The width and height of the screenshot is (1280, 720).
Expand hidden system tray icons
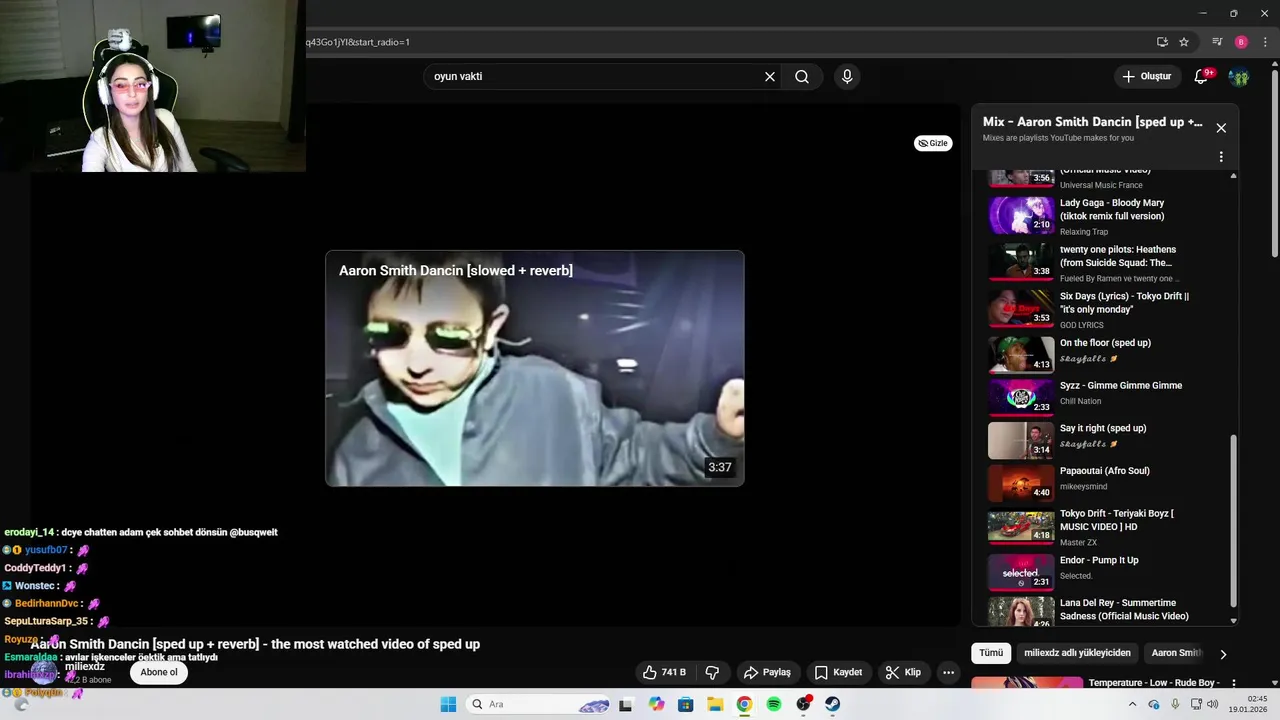coord(1132,704)
